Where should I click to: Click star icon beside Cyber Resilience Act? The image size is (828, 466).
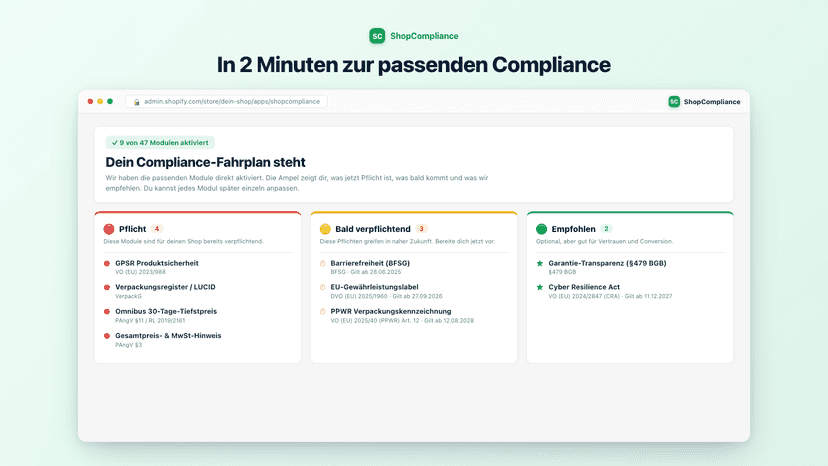(x=540, y=287)
